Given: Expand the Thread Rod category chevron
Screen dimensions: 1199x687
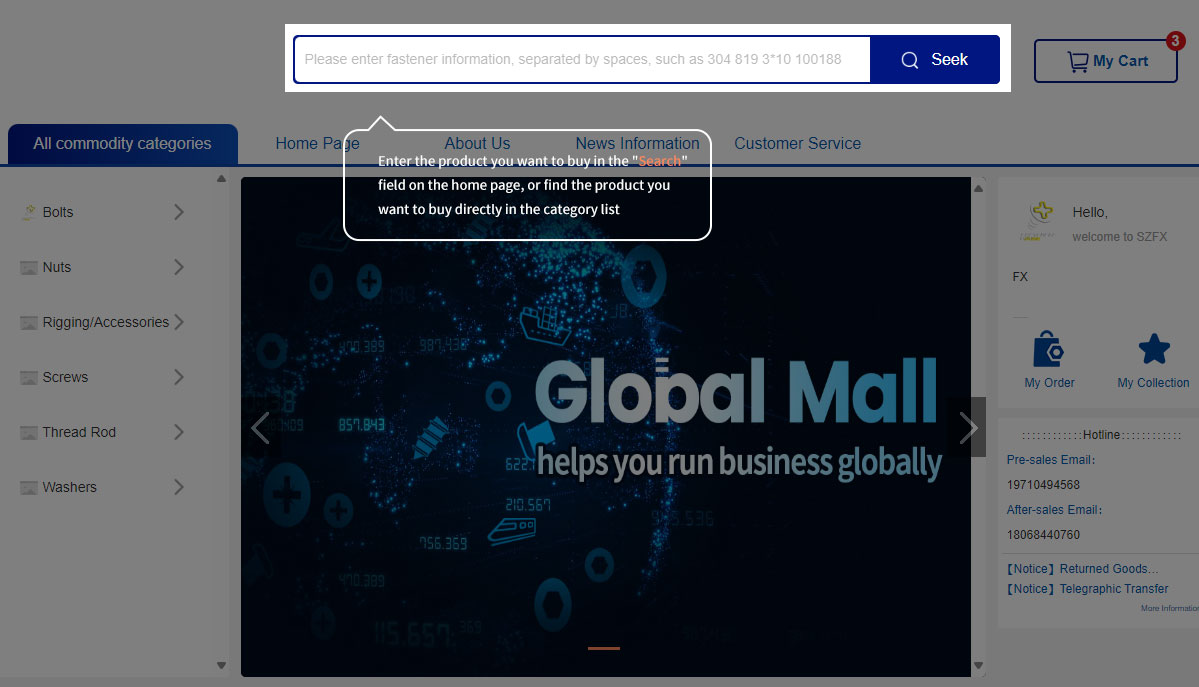Looking at the screenshot, I should pos(178,432).
